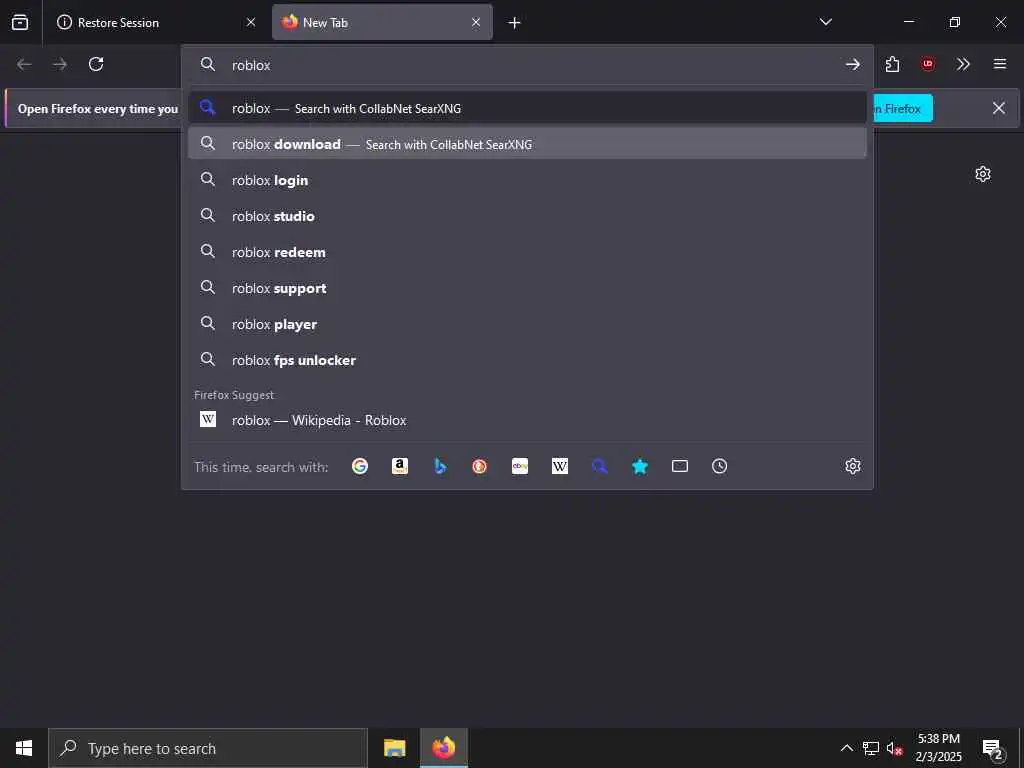Close the Restore Session tab

pos(251,23)
